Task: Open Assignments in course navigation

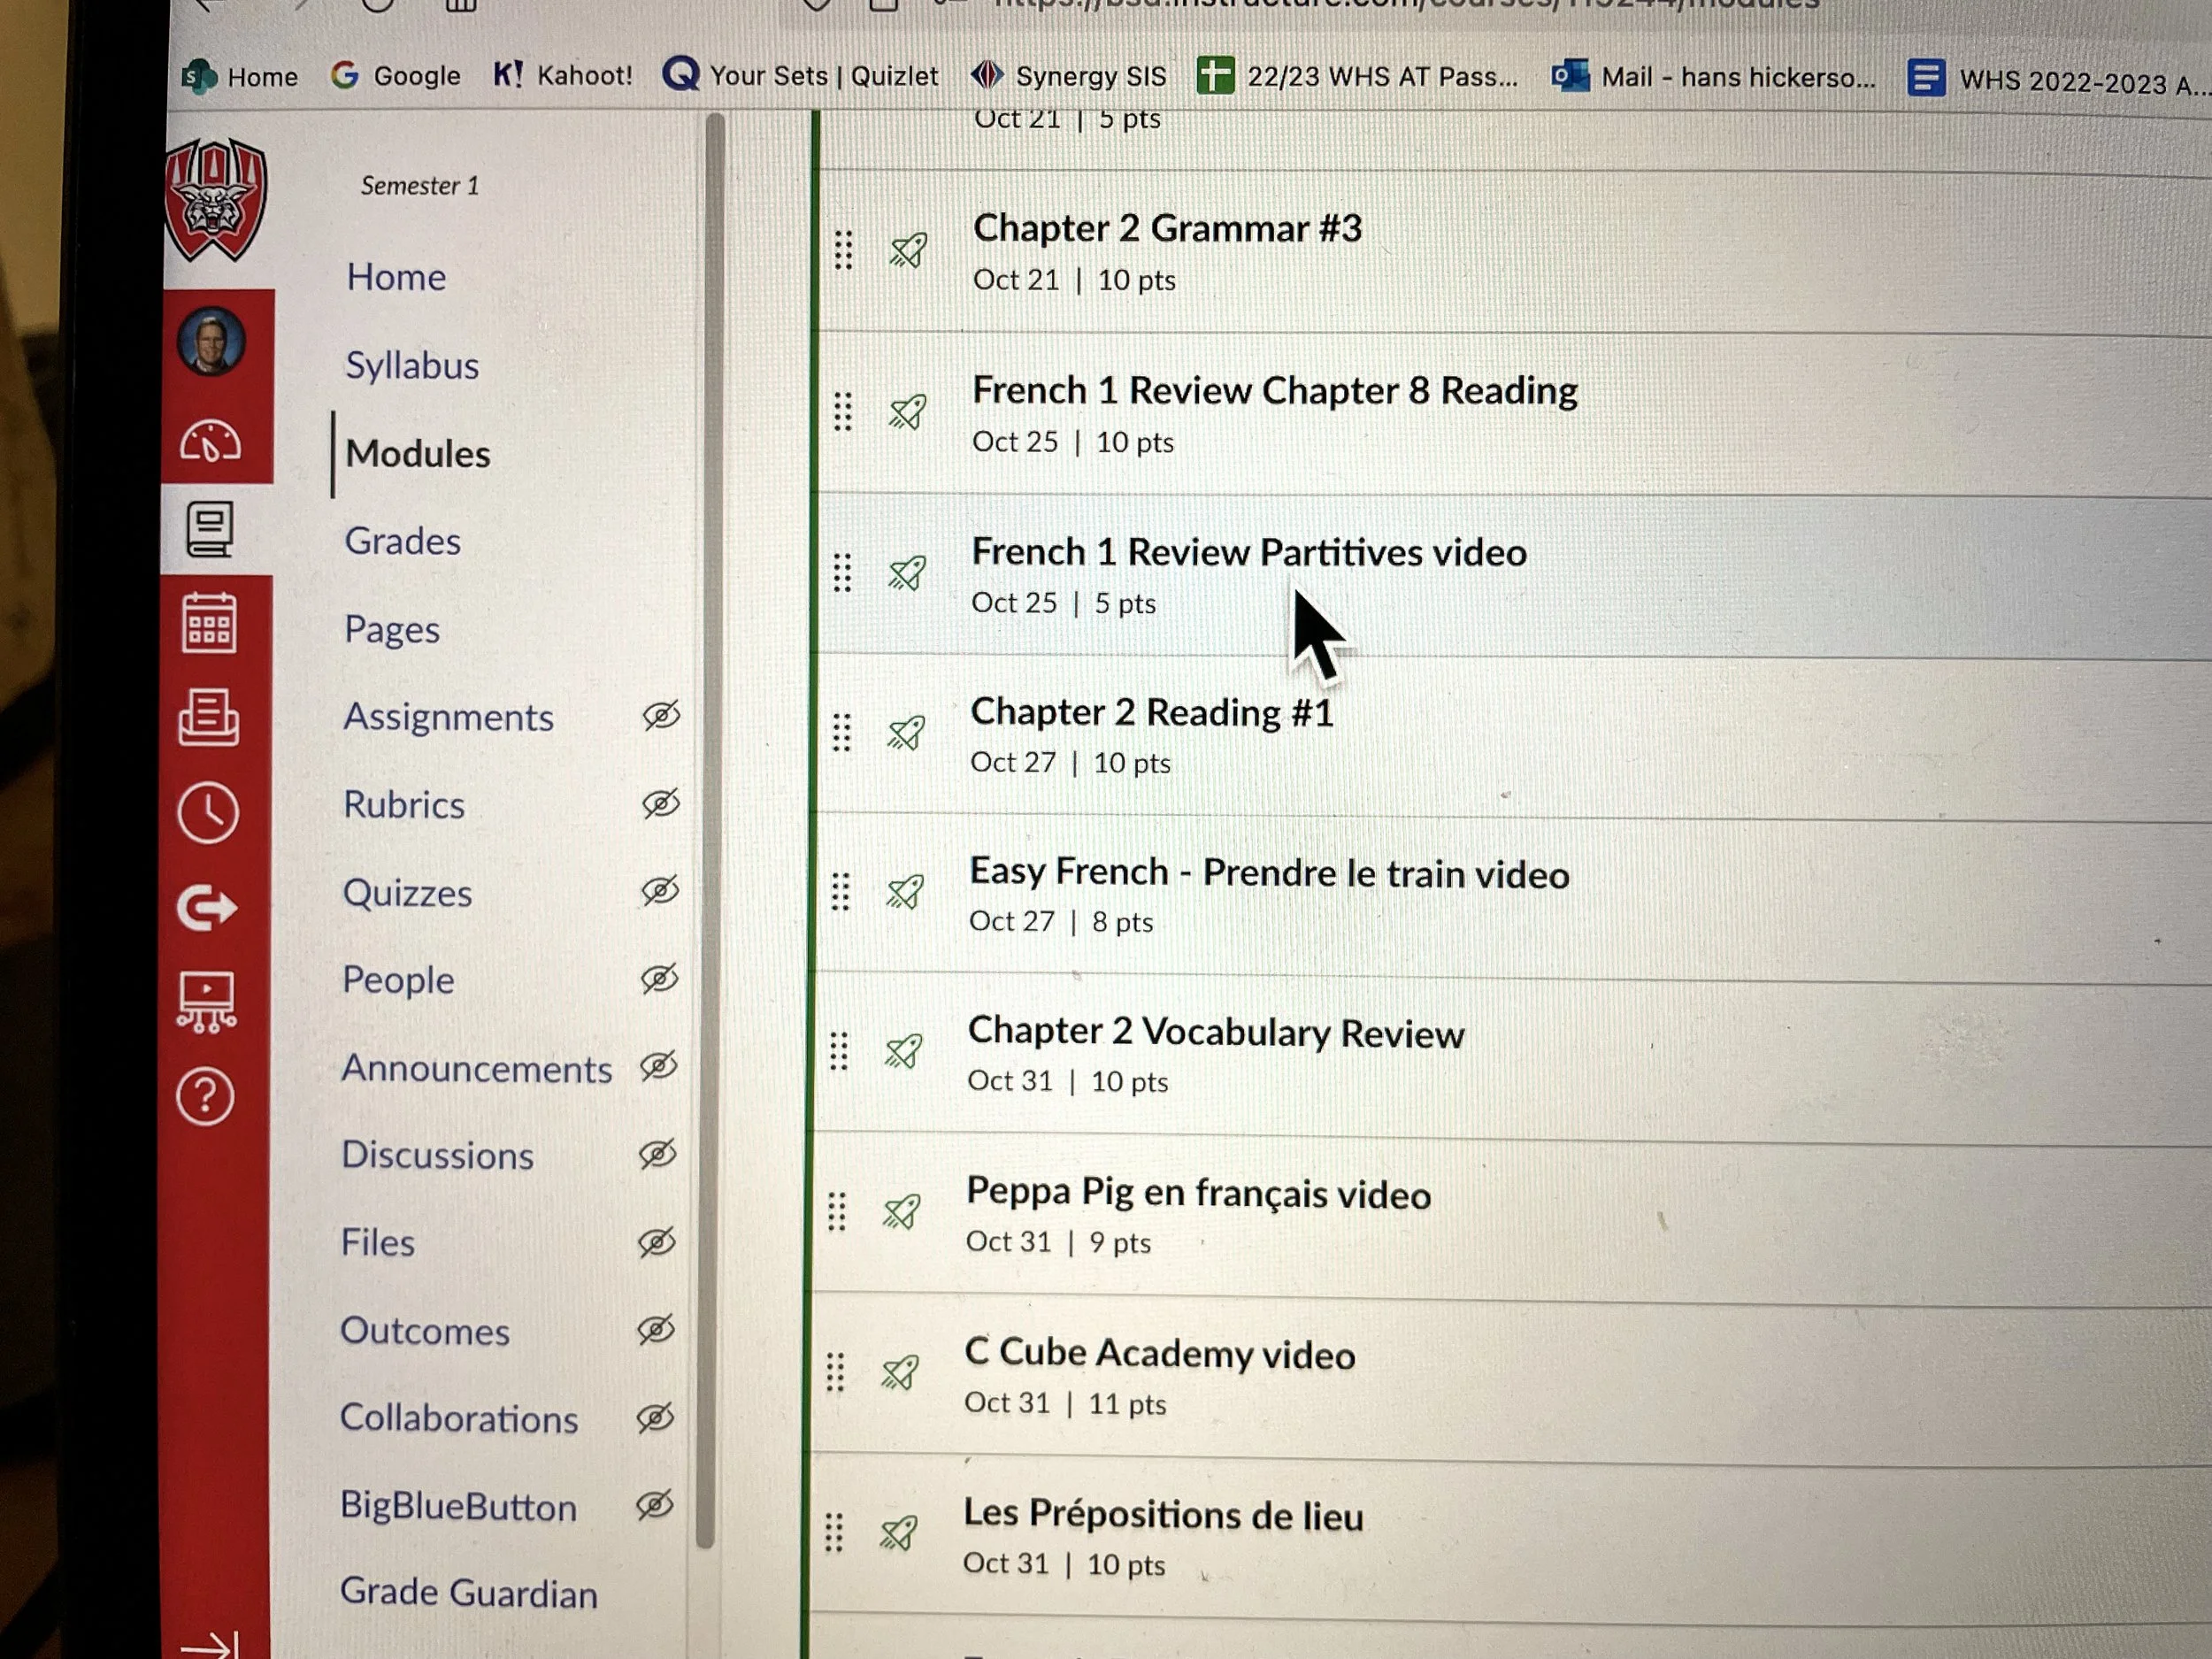Action: point(448,718)
